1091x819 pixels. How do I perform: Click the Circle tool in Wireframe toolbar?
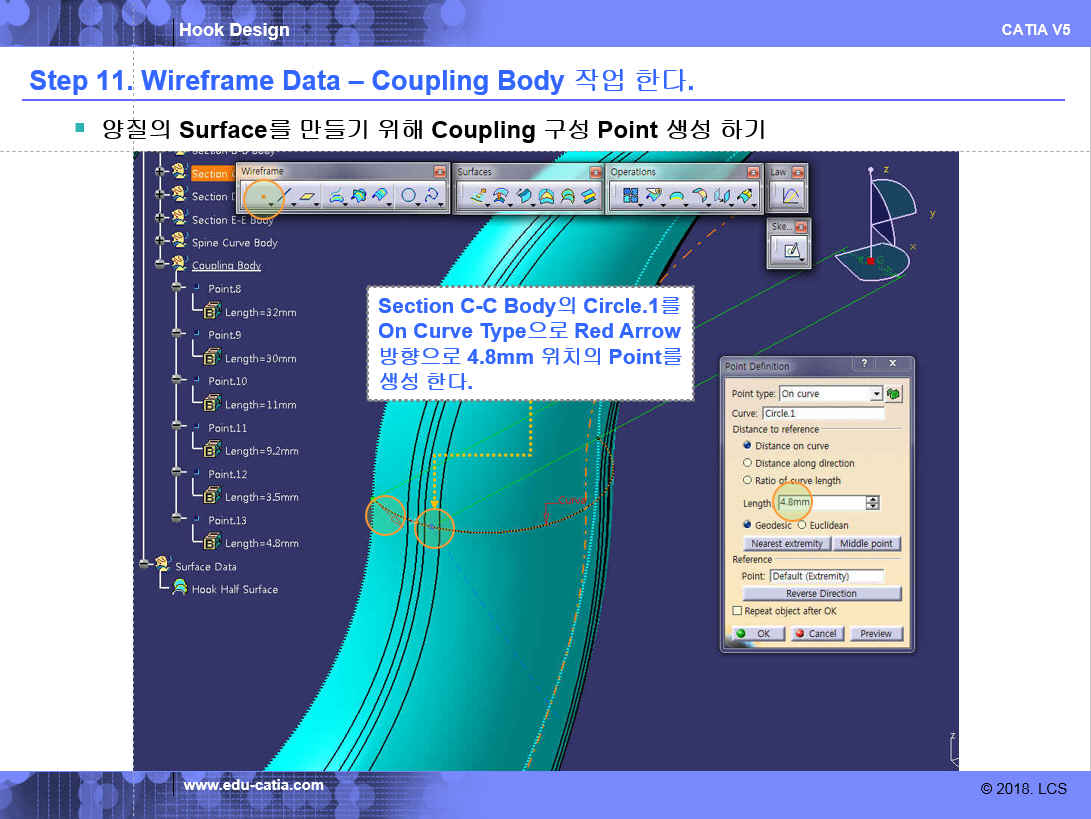tap(409, 197)
